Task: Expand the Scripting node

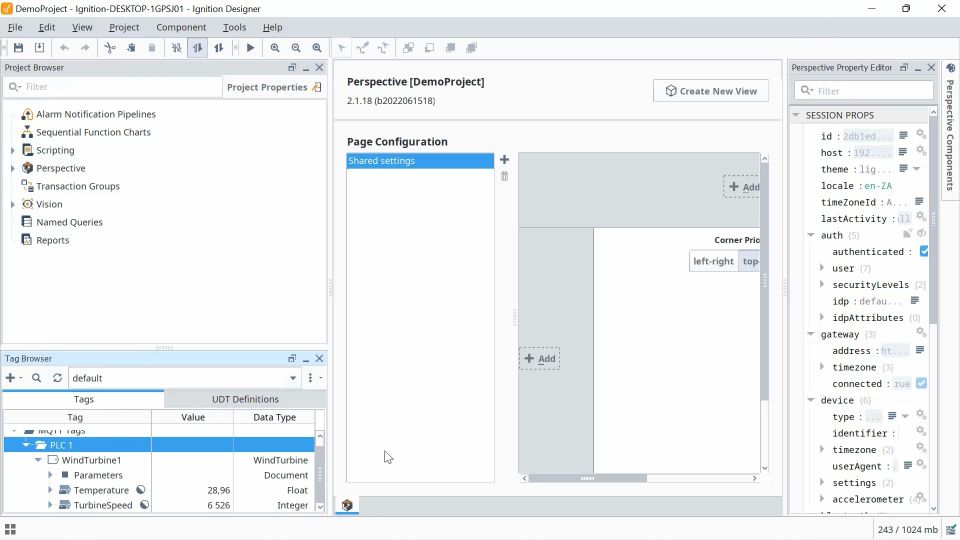Action: point(12,150)
